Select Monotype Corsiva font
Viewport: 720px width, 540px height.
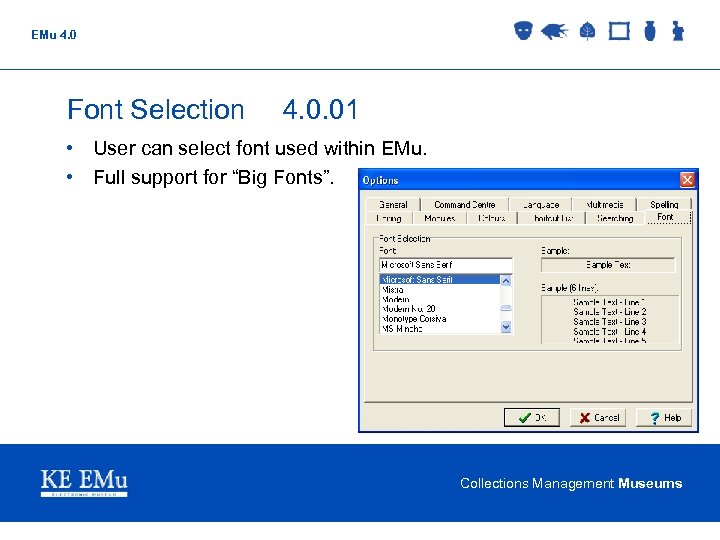(439, 319)
